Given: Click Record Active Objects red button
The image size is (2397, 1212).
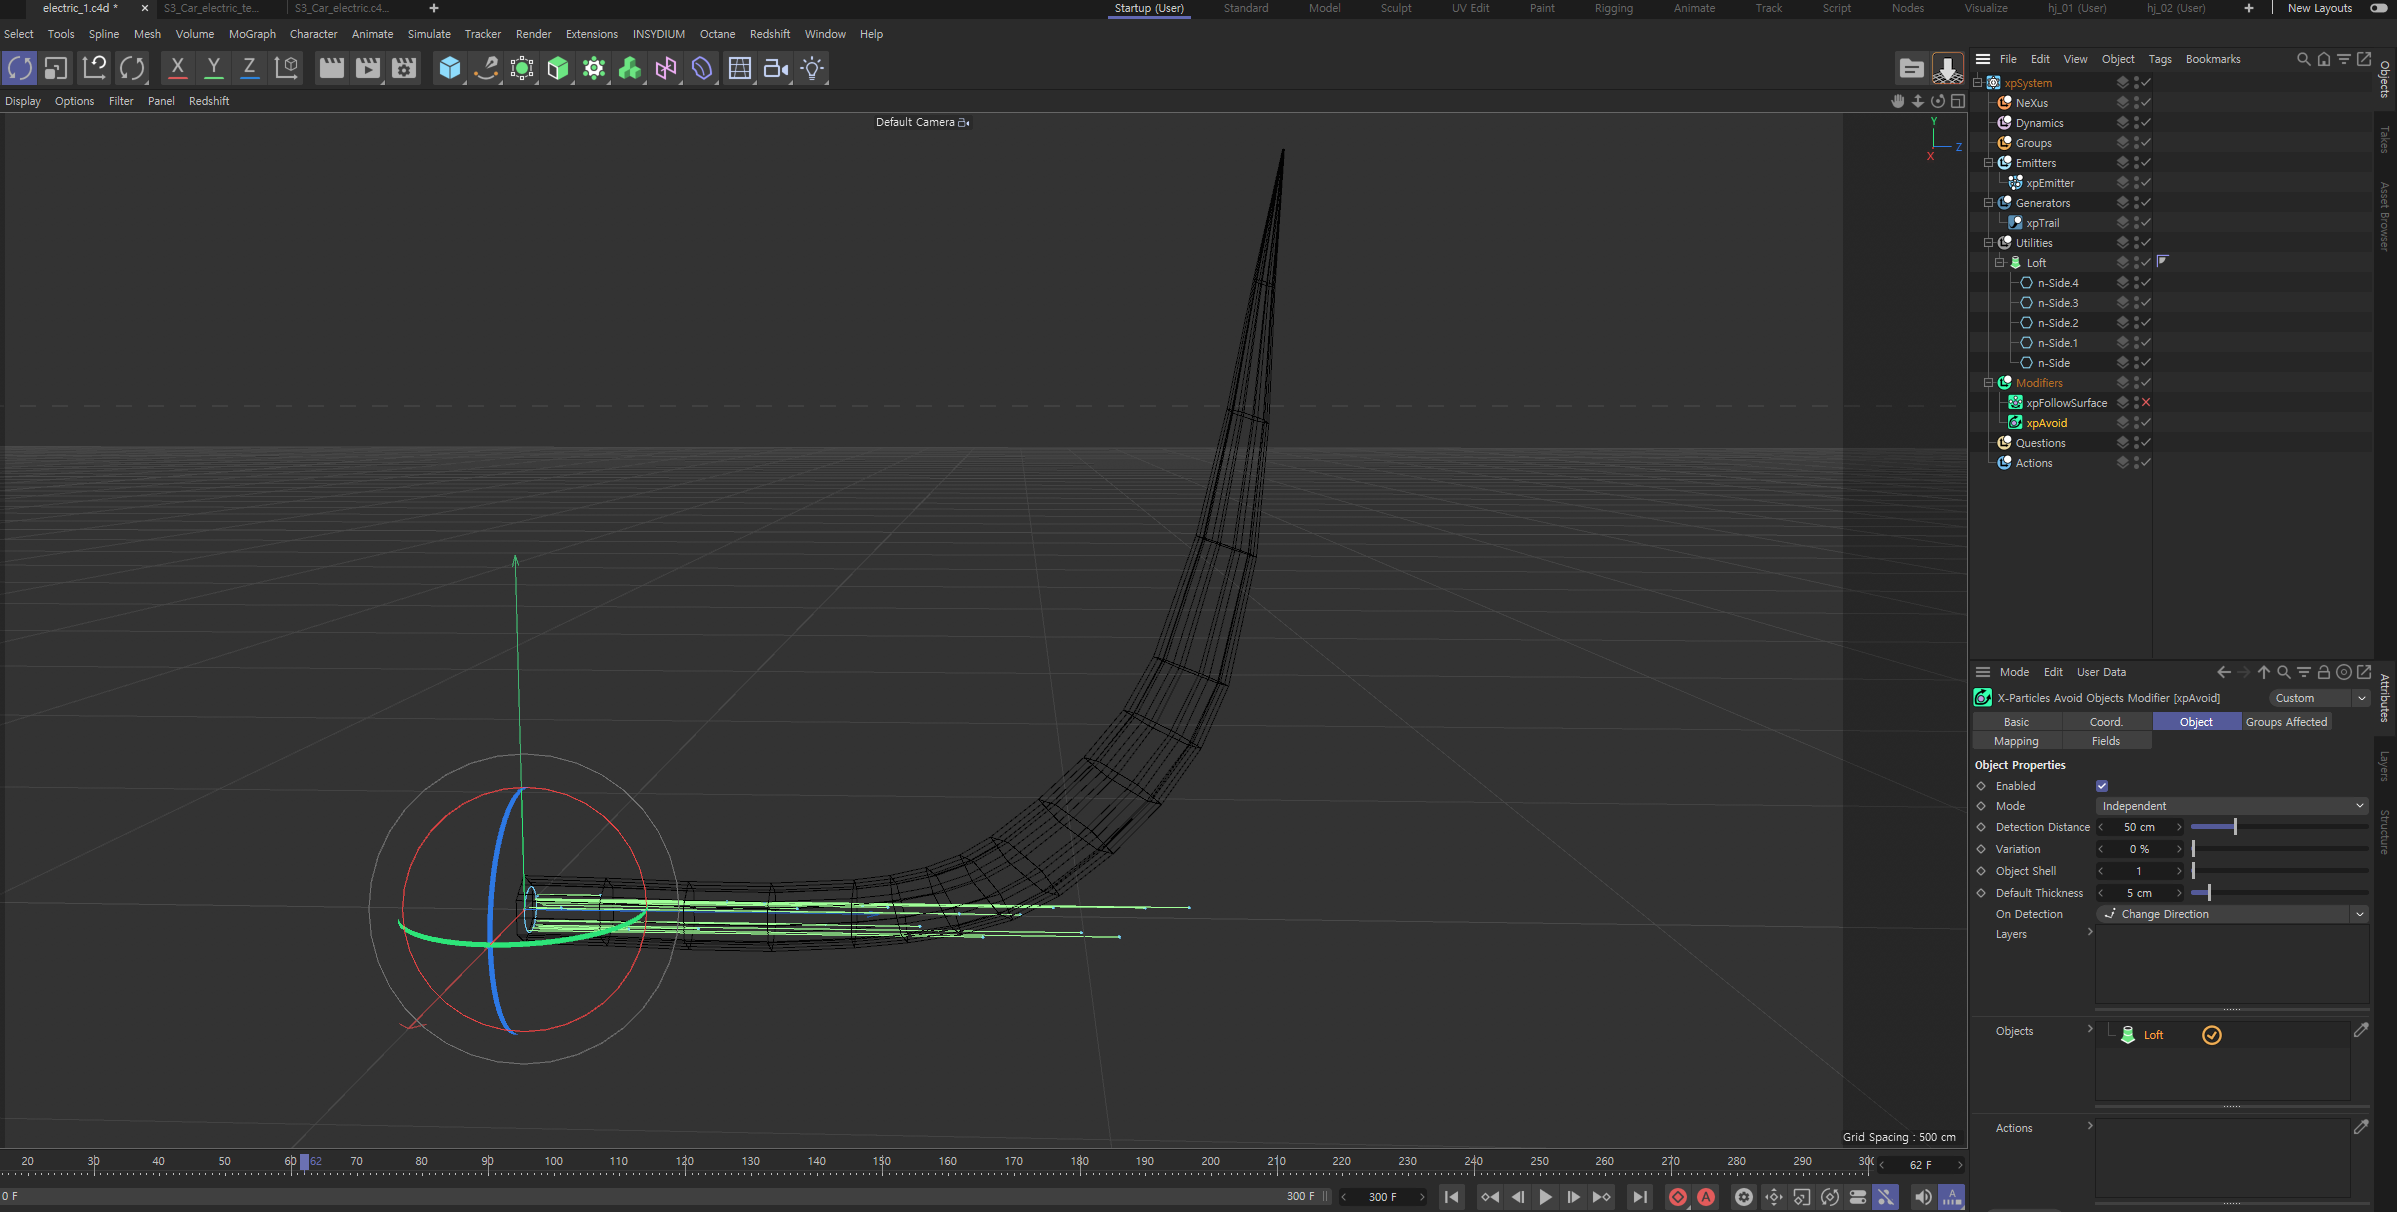Looking at the screenshot, I should click(x=1678, y=1197).
